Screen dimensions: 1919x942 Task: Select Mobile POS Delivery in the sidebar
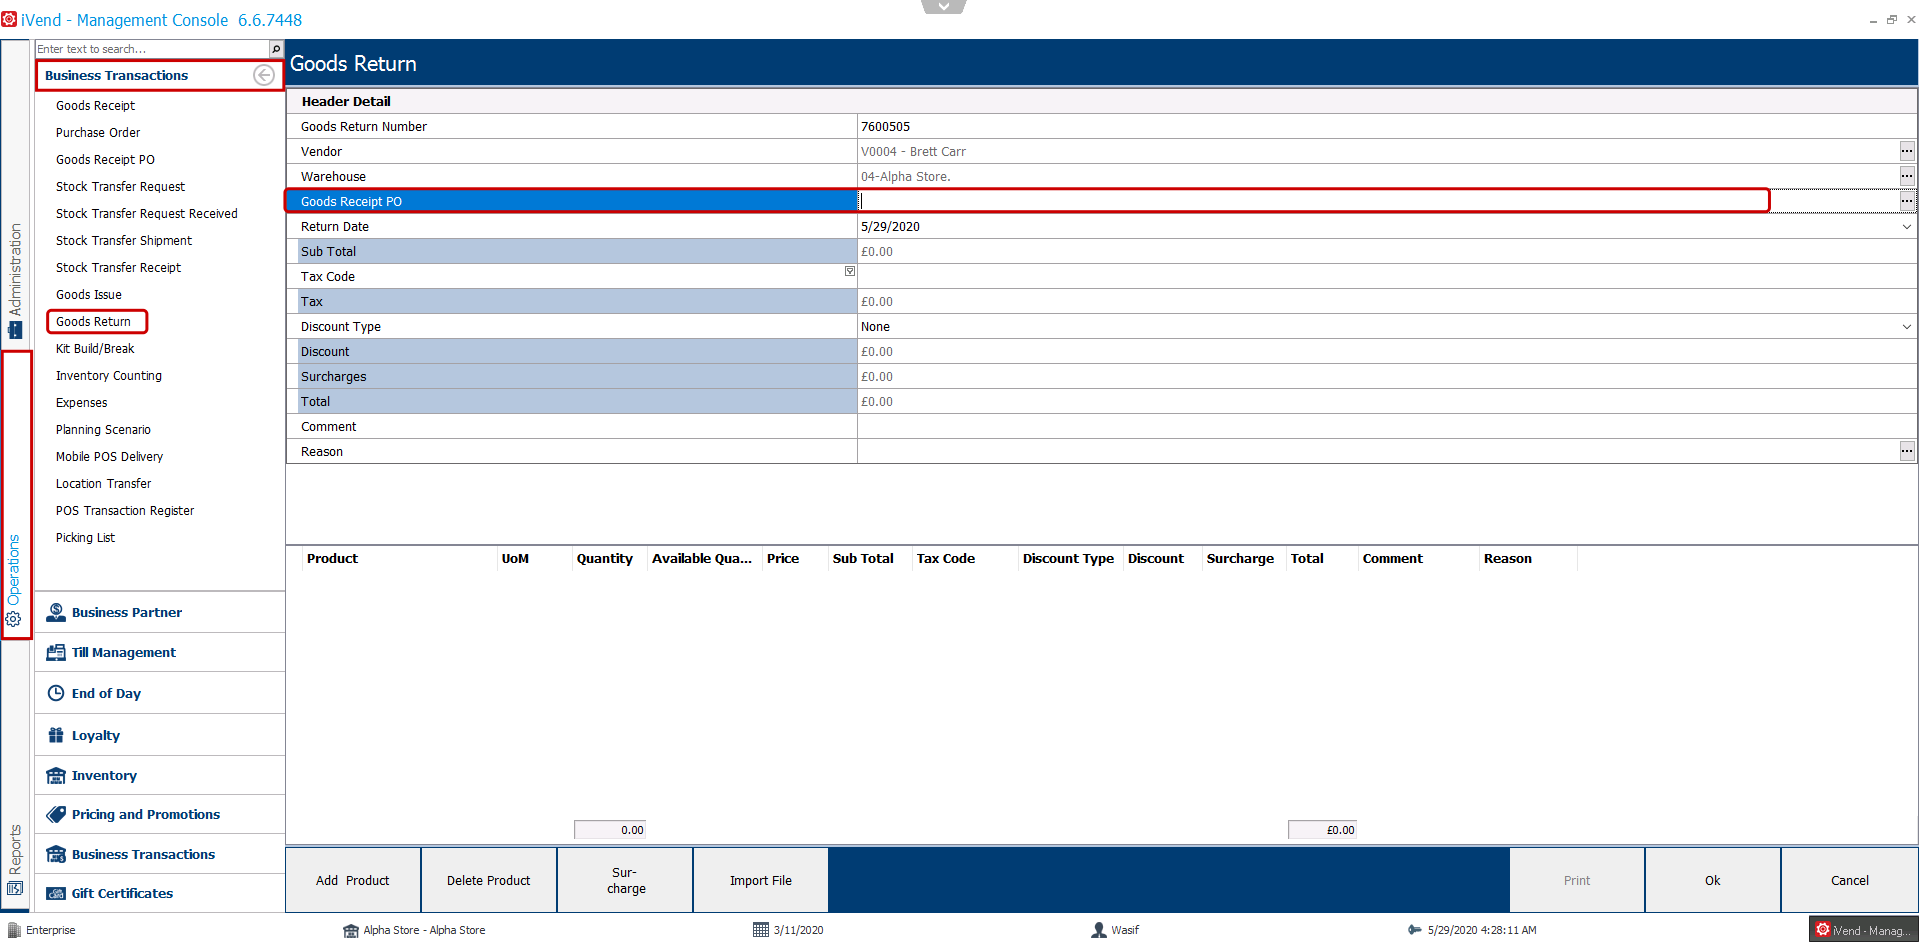(109, 456)
